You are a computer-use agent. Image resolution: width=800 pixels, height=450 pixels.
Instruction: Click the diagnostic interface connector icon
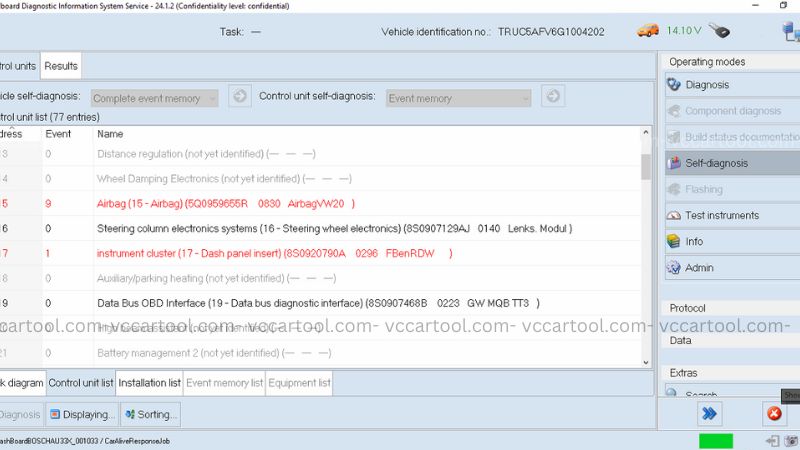719,31
